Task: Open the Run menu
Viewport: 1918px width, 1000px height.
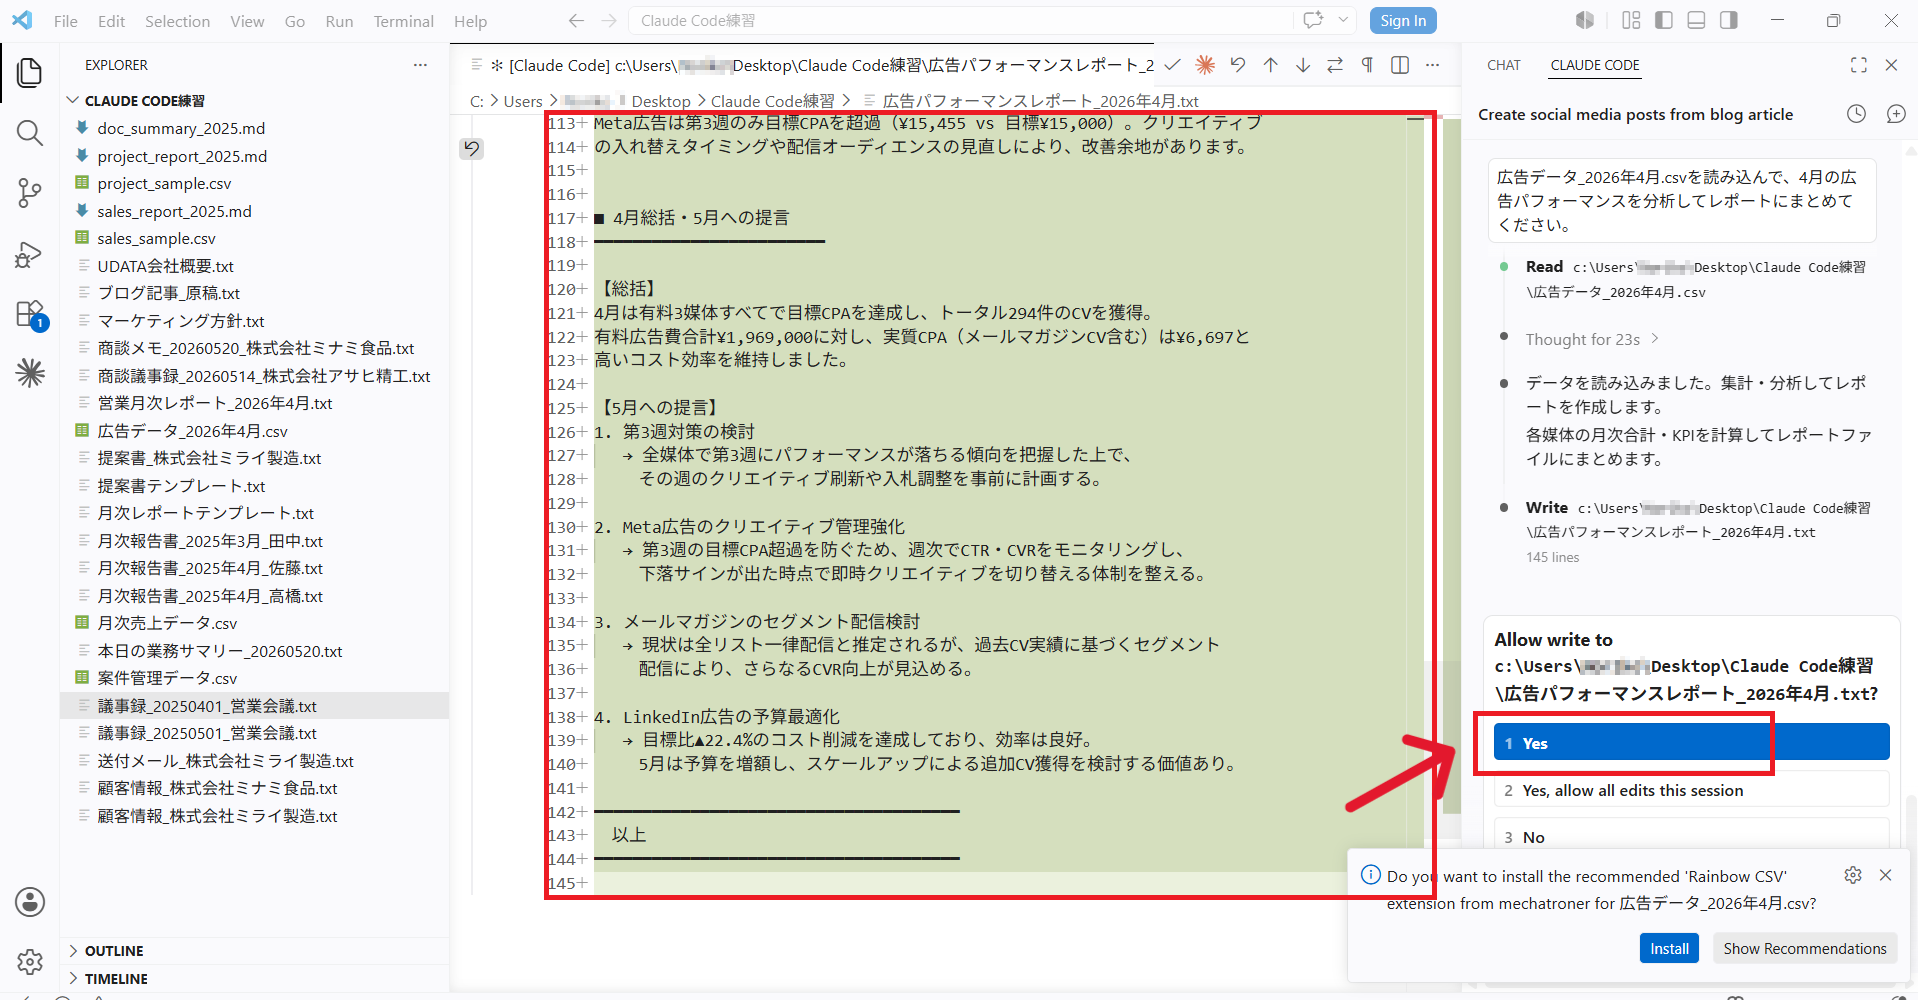Action: 339,21
